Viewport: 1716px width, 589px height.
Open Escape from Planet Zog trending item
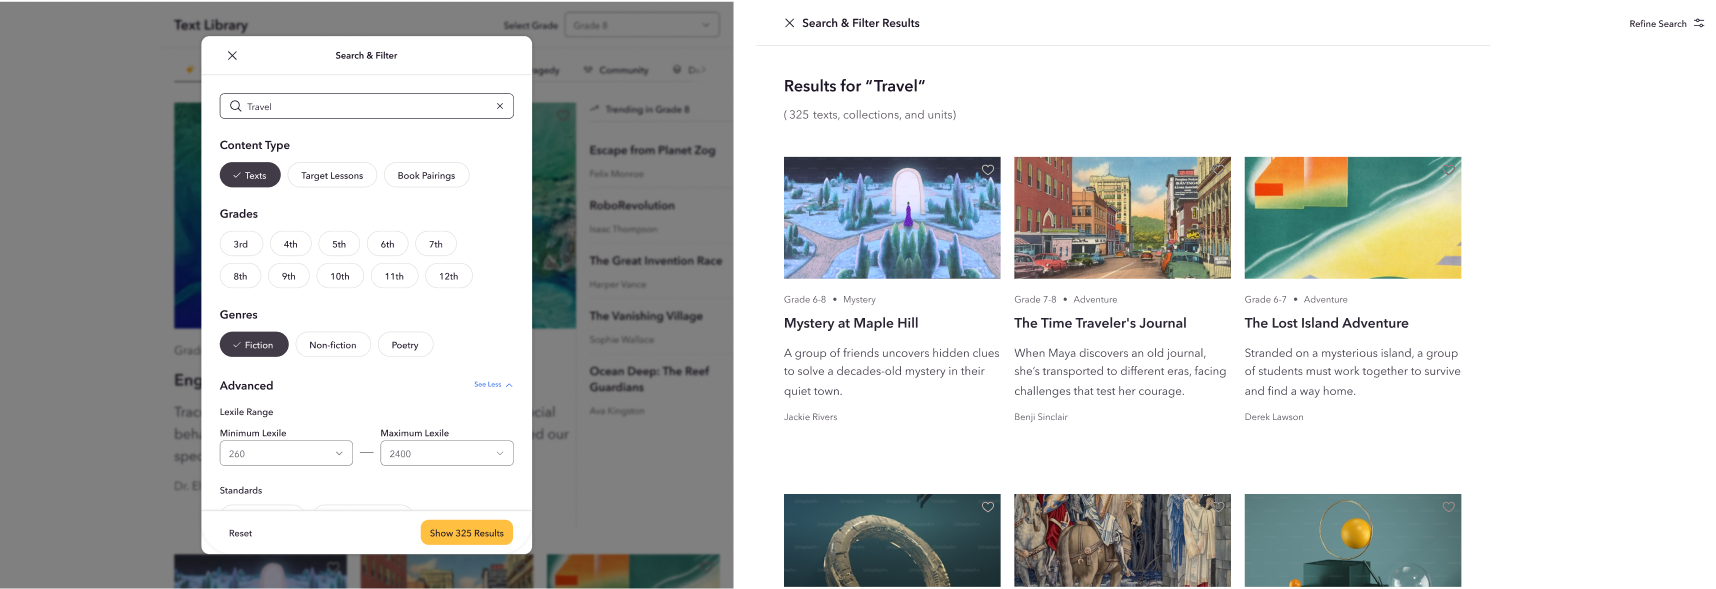[652, 150]
